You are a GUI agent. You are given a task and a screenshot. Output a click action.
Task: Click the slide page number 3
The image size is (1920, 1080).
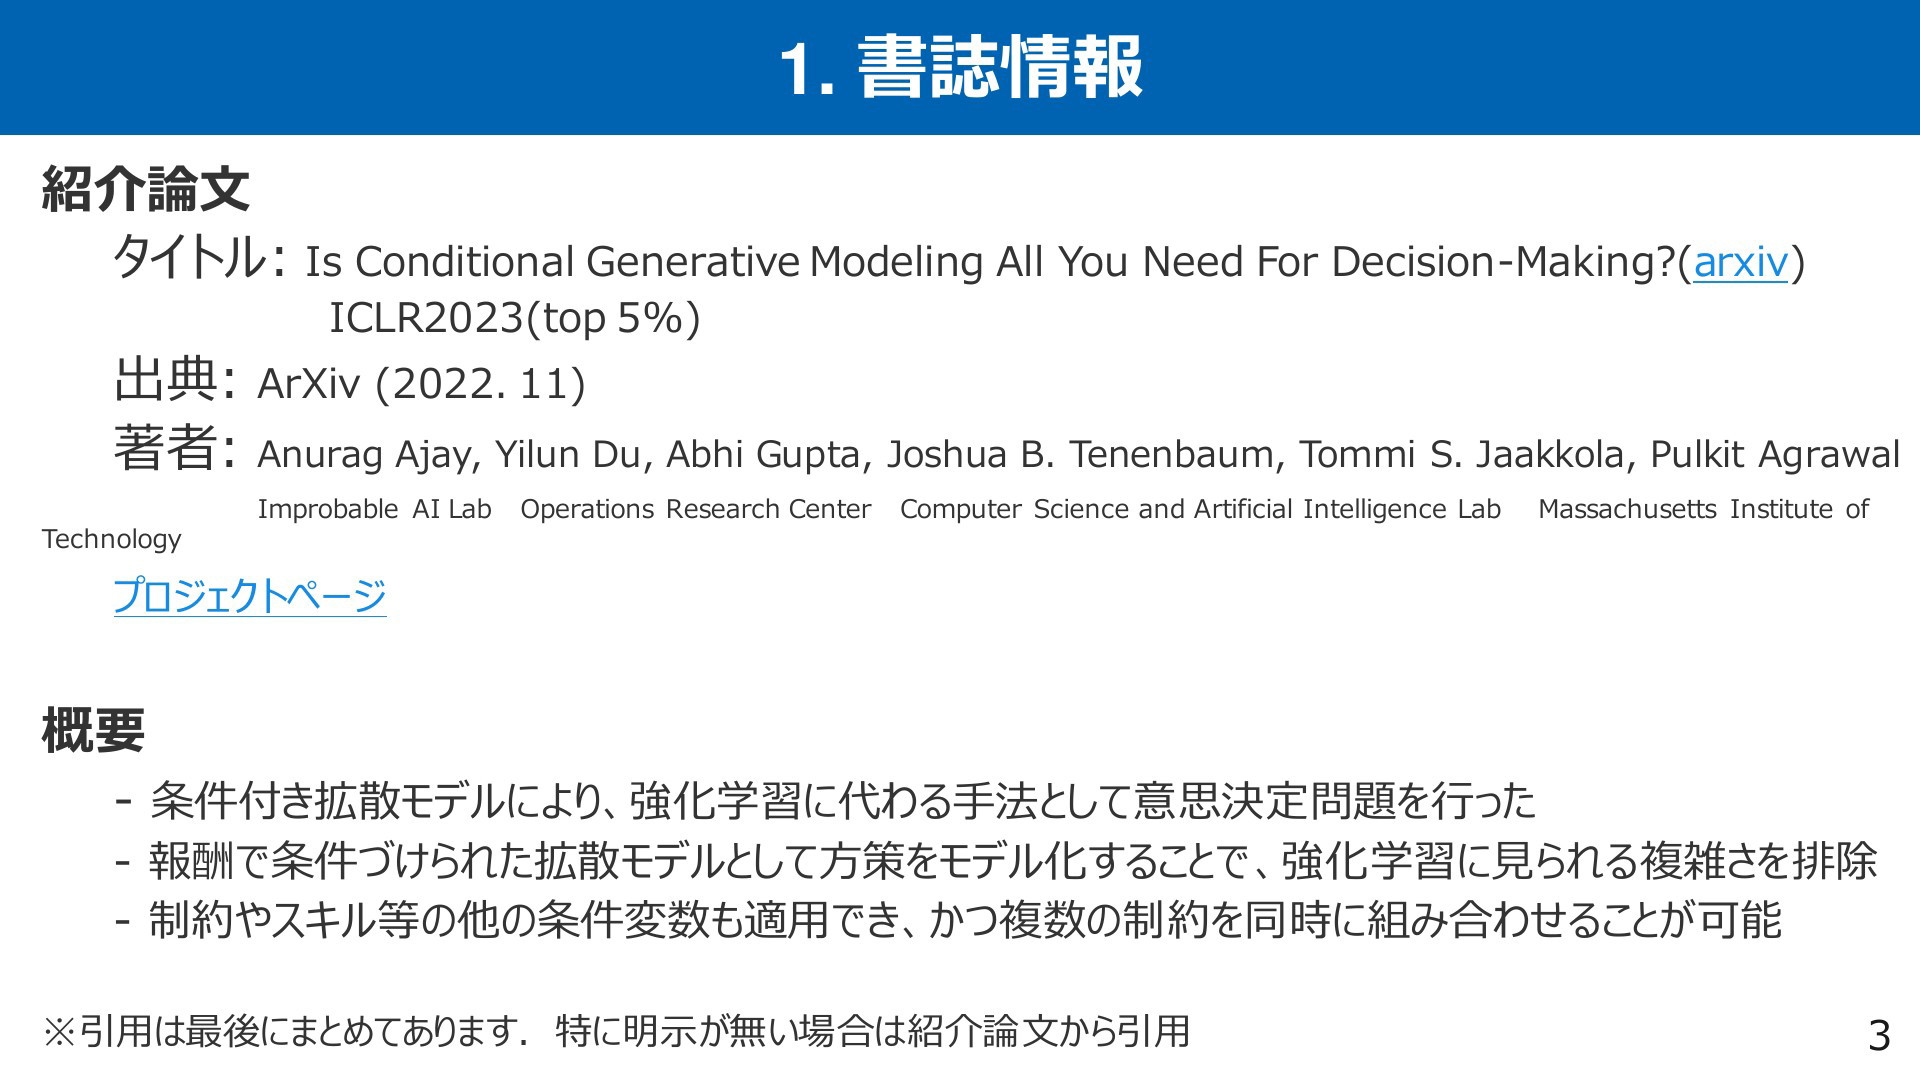1879,1036
